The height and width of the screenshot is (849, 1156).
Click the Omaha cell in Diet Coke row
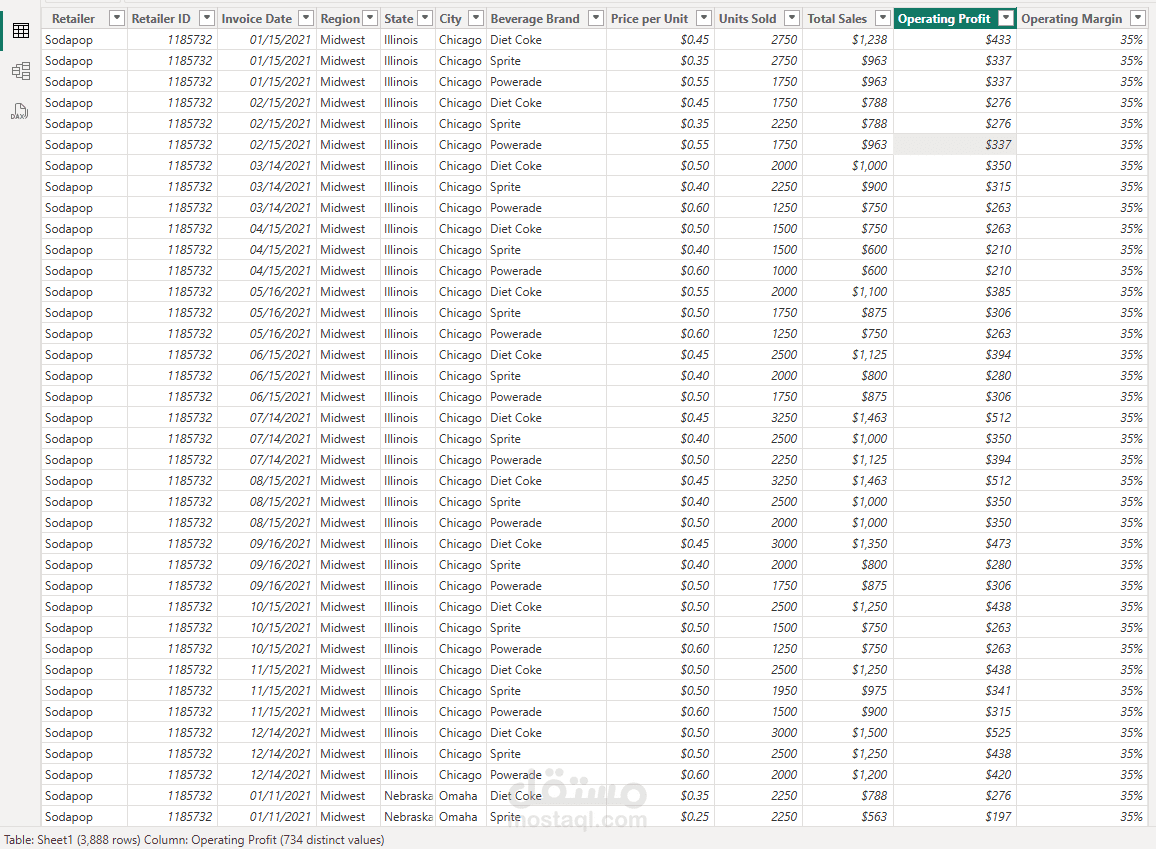(x=461, y=796)
